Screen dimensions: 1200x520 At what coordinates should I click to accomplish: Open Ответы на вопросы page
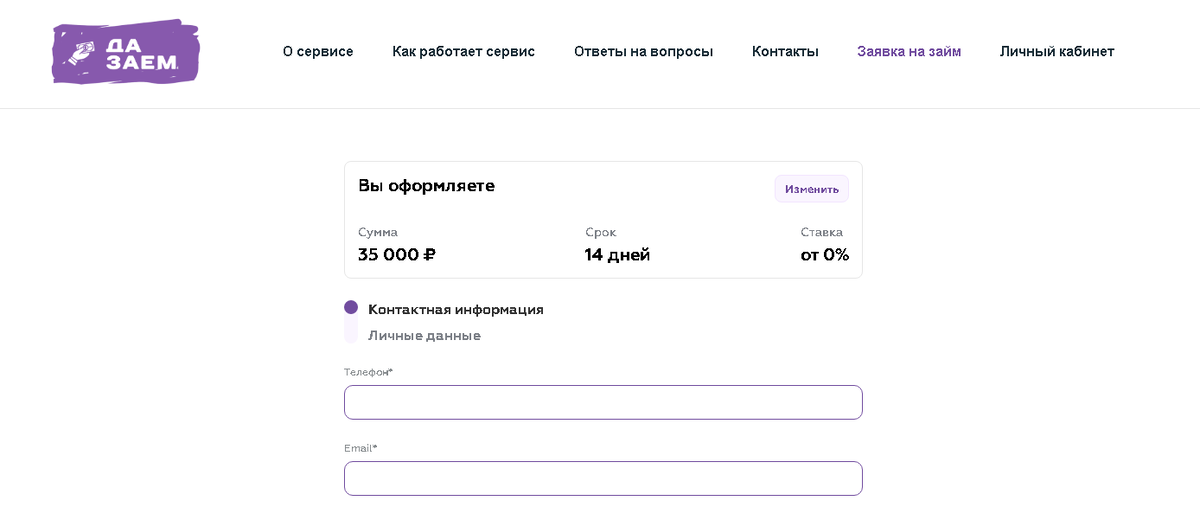coord(643,51)
